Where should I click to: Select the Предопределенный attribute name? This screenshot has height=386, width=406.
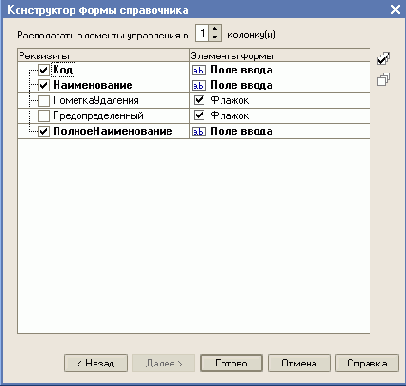click(x=99, y=116)
